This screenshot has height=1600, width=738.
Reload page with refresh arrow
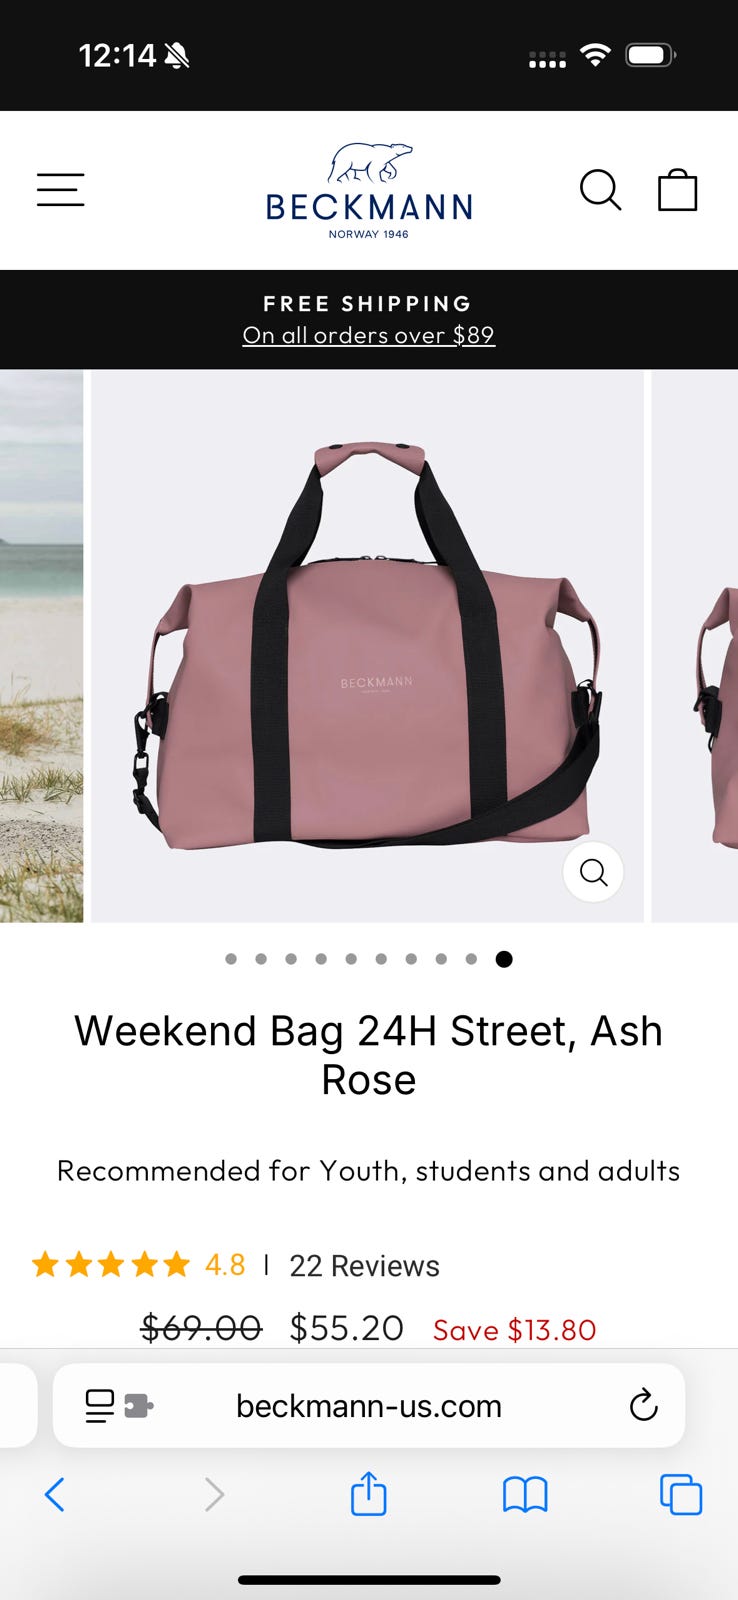(x=643, y=1405)
